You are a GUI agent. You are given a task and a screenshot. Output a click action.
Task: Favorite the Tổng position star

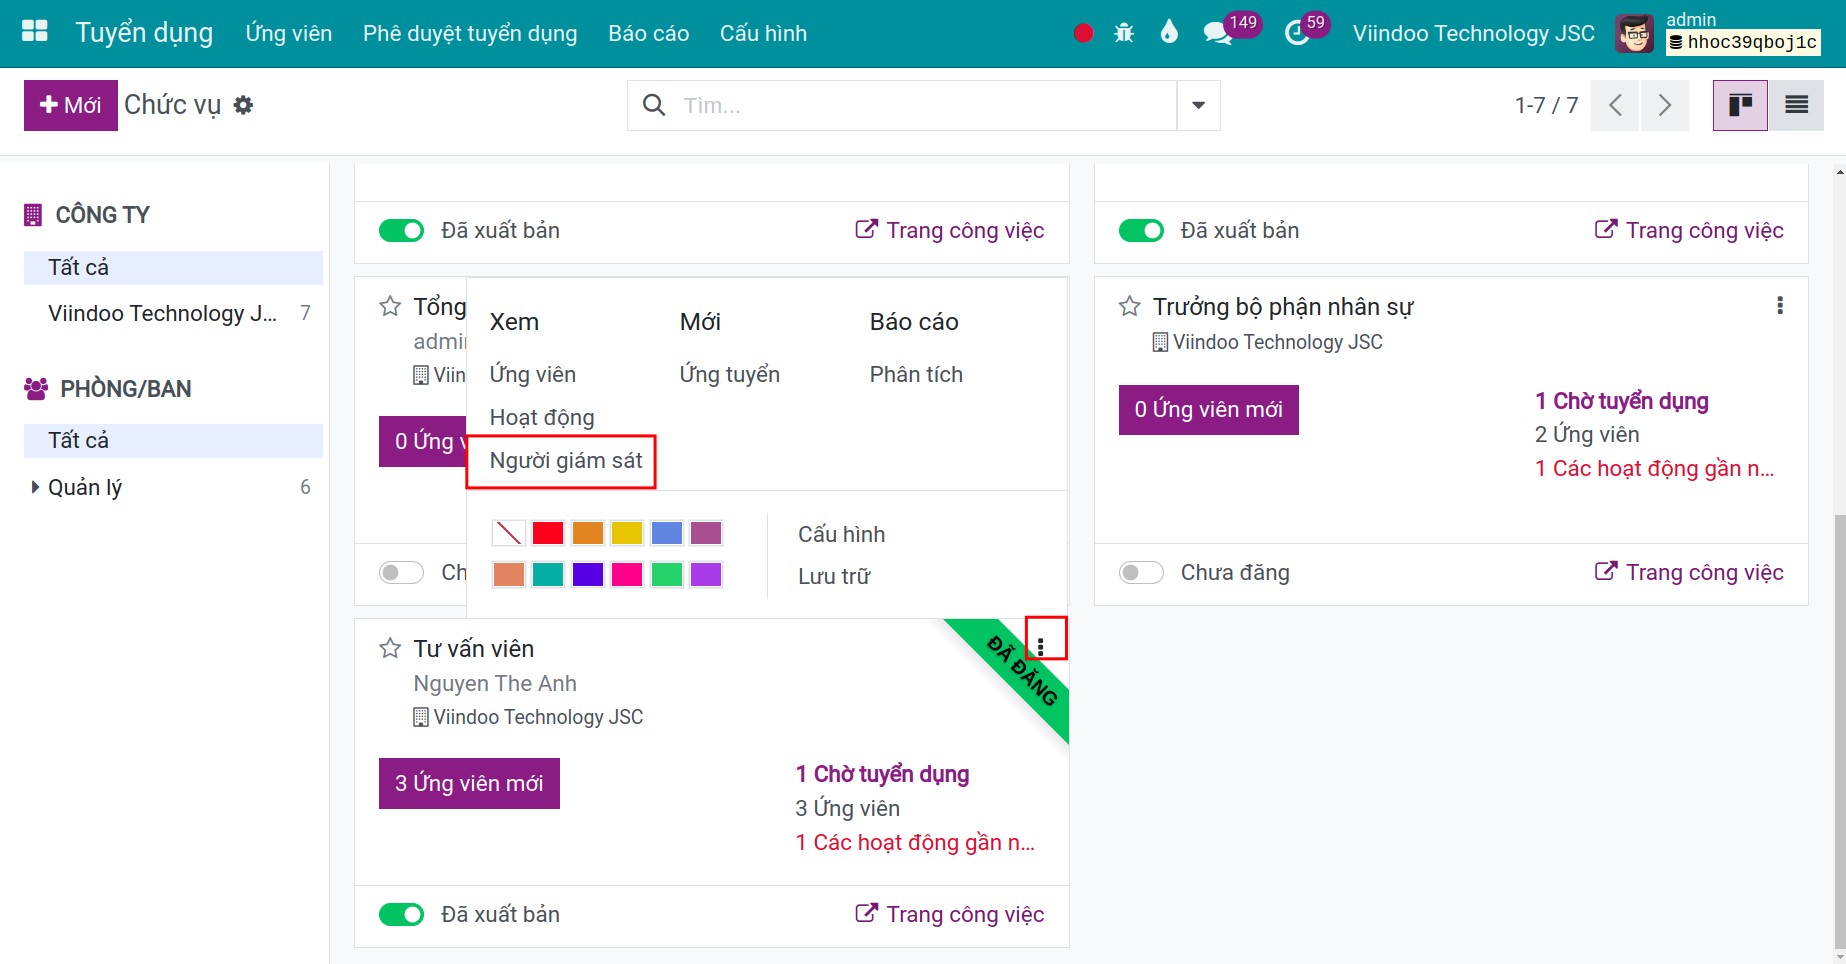click(390, 306)
